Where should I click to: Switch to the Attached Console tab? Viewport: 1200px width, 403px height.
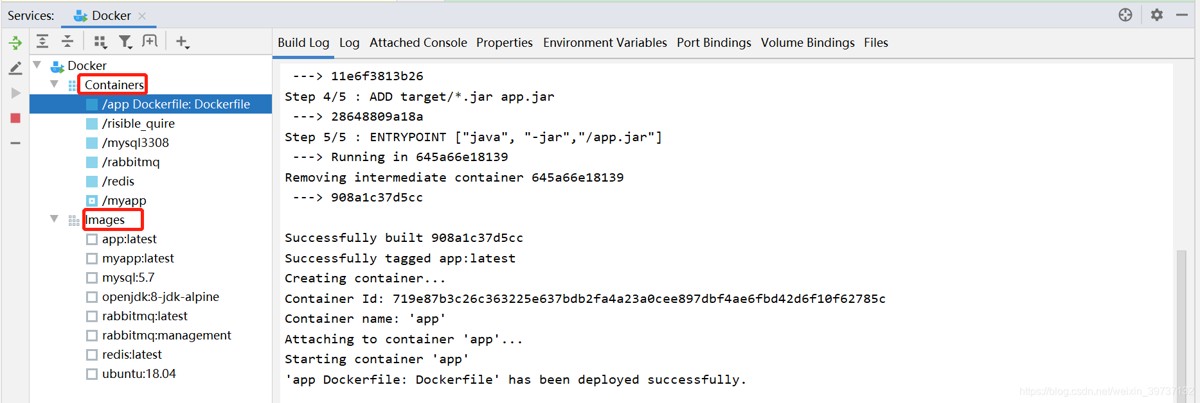pyautogui.click(x=418, y=43)
